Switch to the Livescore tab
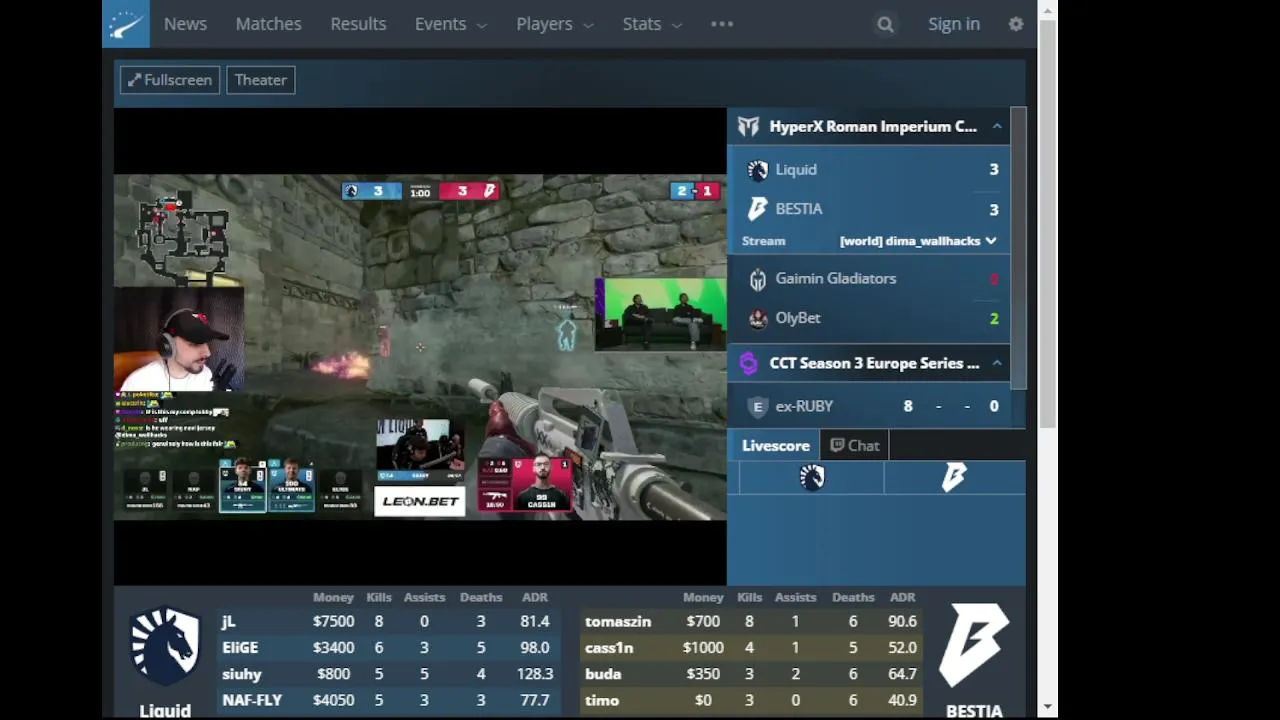The width and height of the screenshot is (1280, 720). point(776,446)
